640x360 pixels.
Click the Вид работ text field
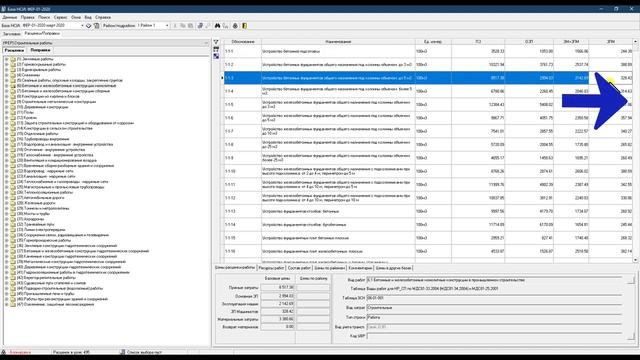point(494,280)
